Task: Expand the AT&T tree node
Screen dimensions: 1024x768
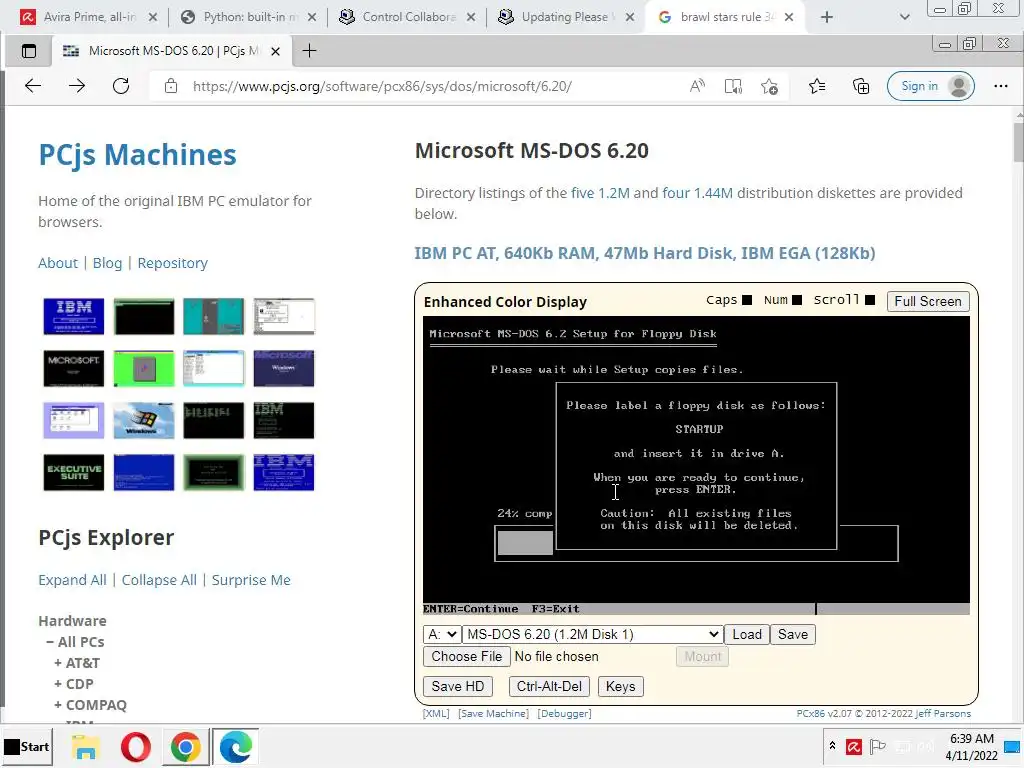Action: point(58,663)
